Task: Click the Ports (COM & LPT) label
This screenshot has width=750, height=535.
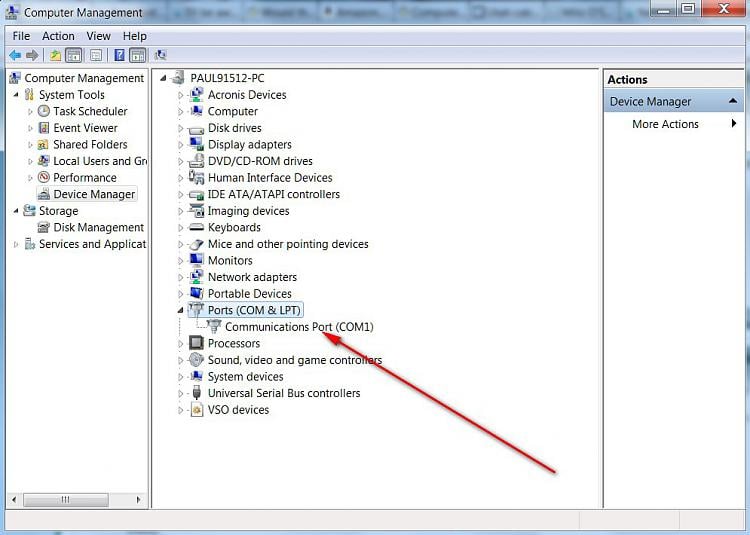Action: 254,310
